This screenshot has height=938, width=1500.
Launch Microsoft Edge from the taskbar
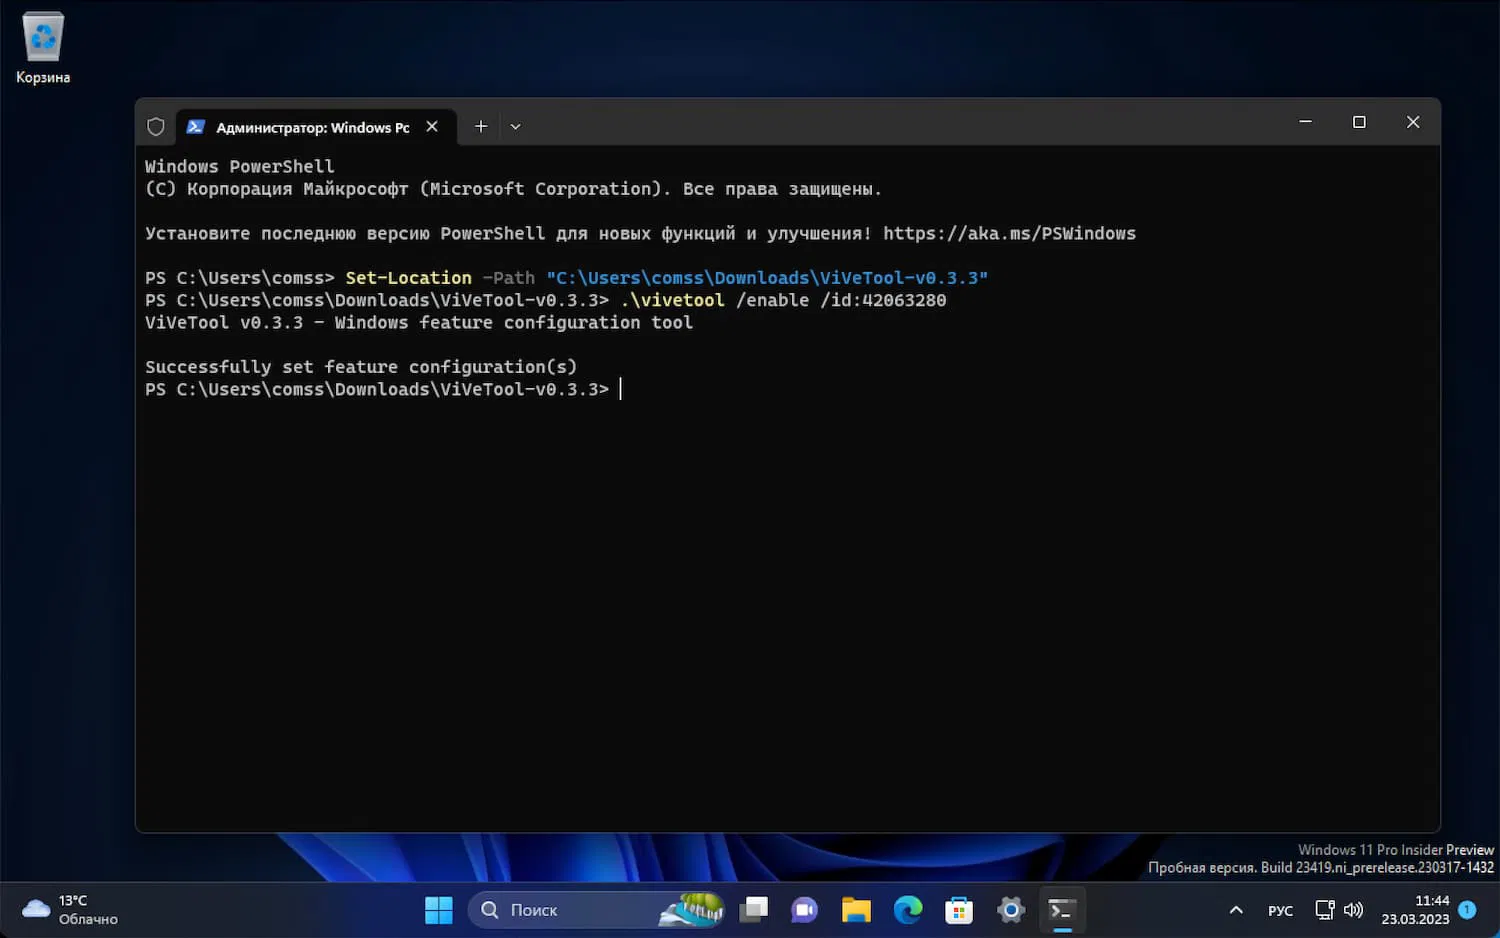click(908, 910)
